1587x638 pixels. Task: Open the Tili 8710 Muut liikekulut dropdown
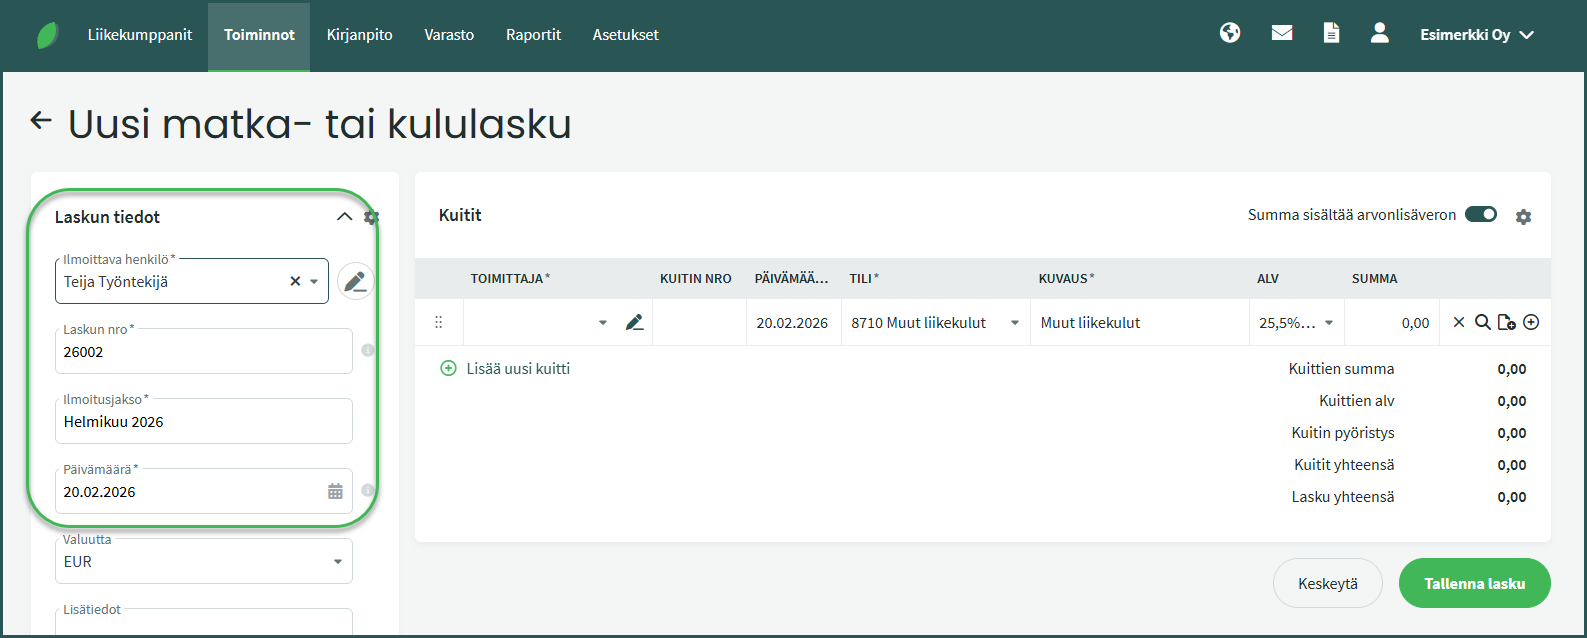[x=1015, y=323]
